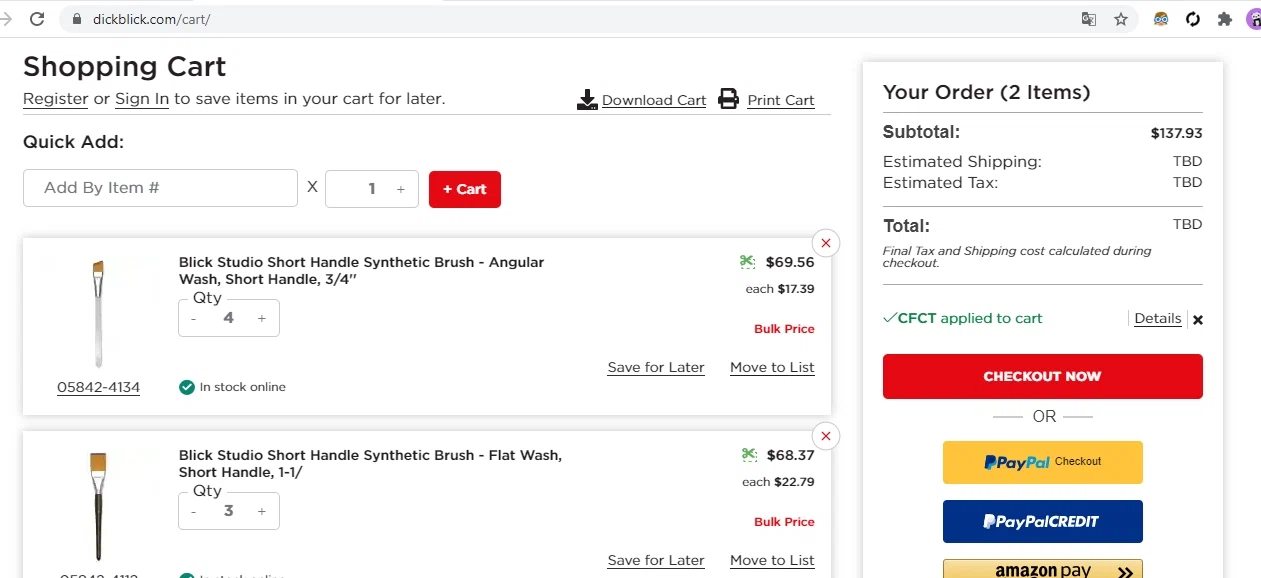This screenshot has height=578, width=1261.
Task: Click the Add By Item # field
Action: pos(160,188)
